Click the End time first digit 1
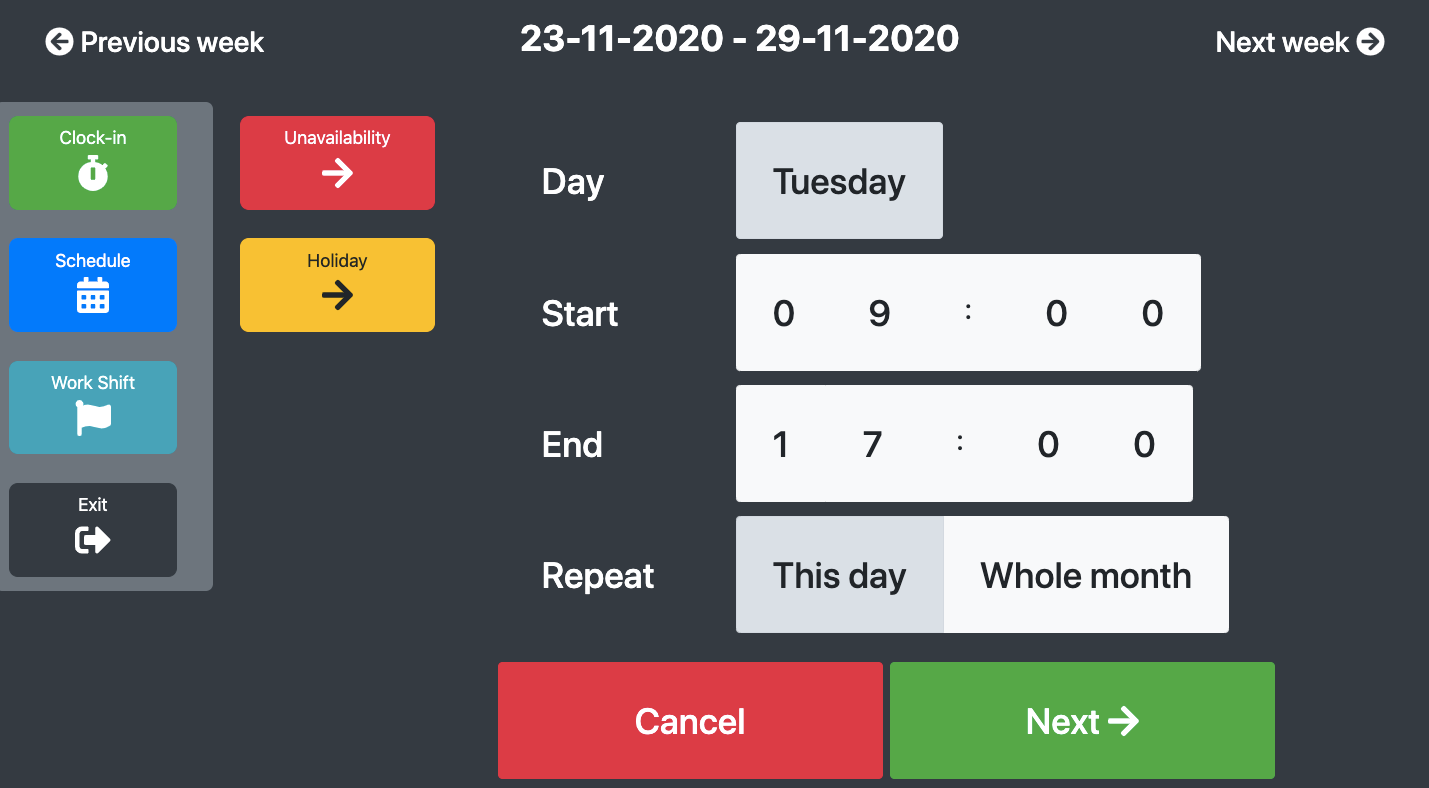1429x788 pixels. (x=780, y=445)
